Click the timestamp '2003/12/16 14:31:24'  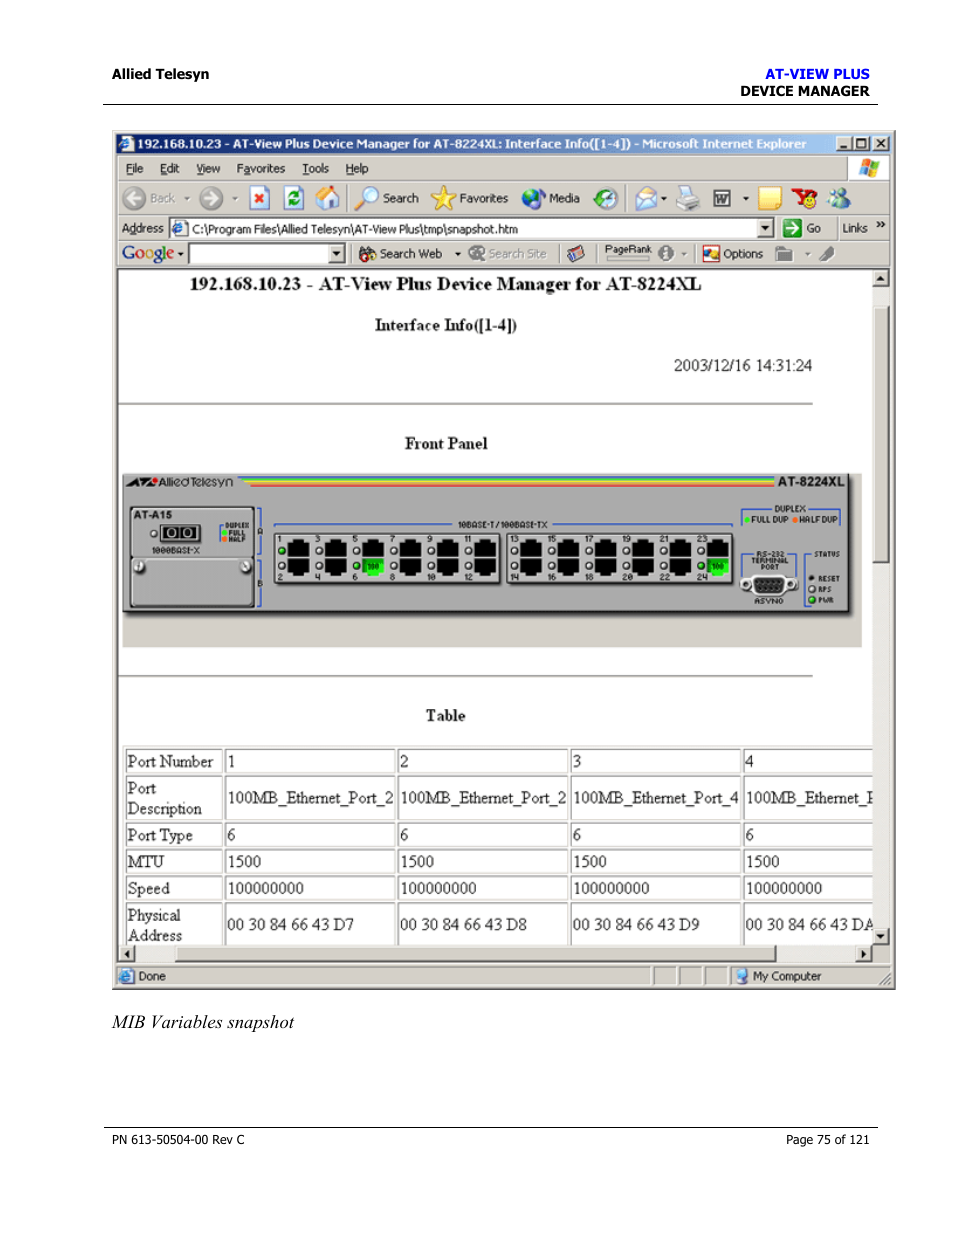[742, 365]
